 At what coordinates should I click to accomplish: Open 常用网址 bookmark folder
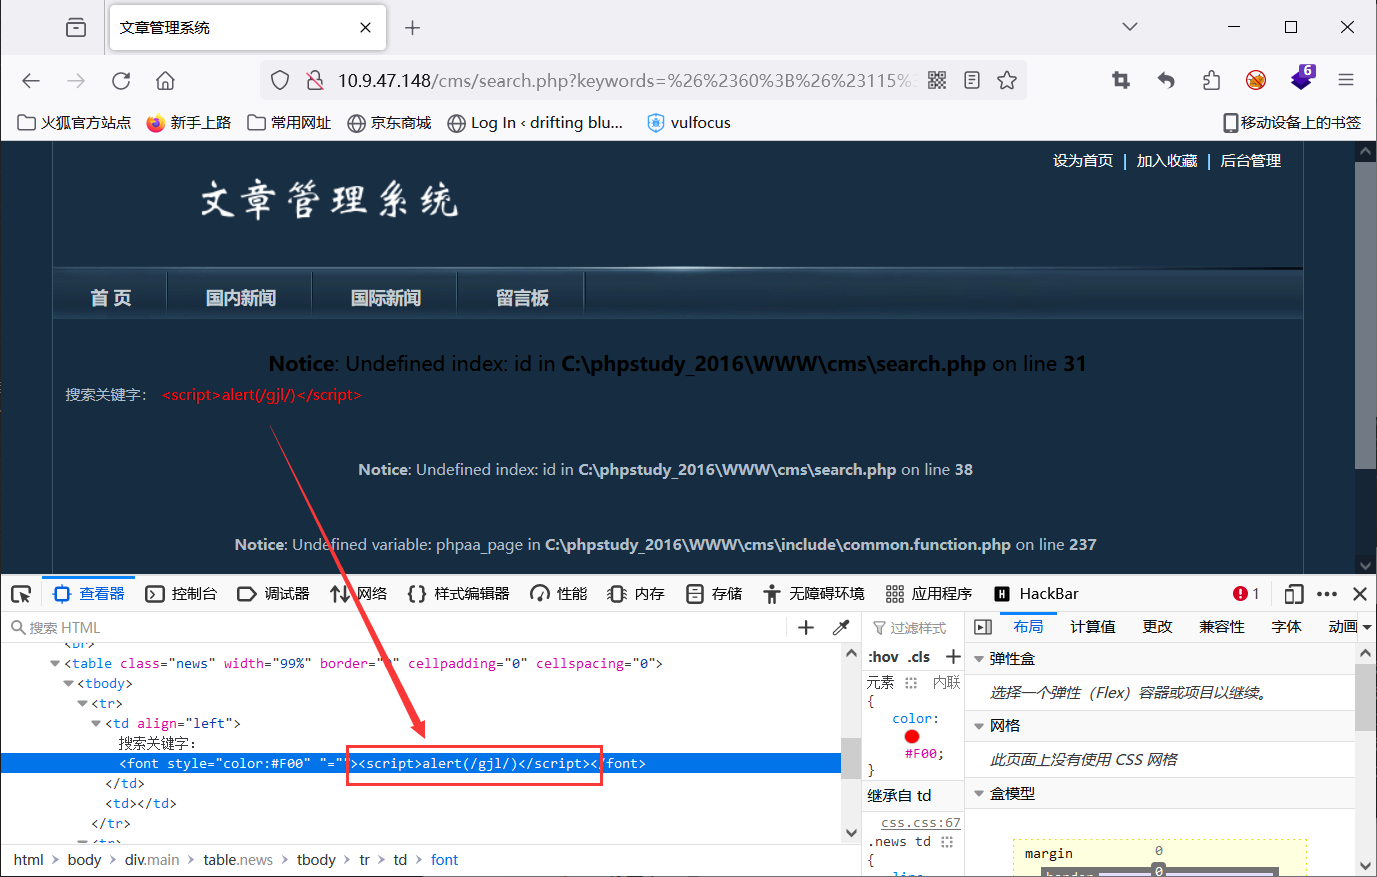click(x=289, y=123)
